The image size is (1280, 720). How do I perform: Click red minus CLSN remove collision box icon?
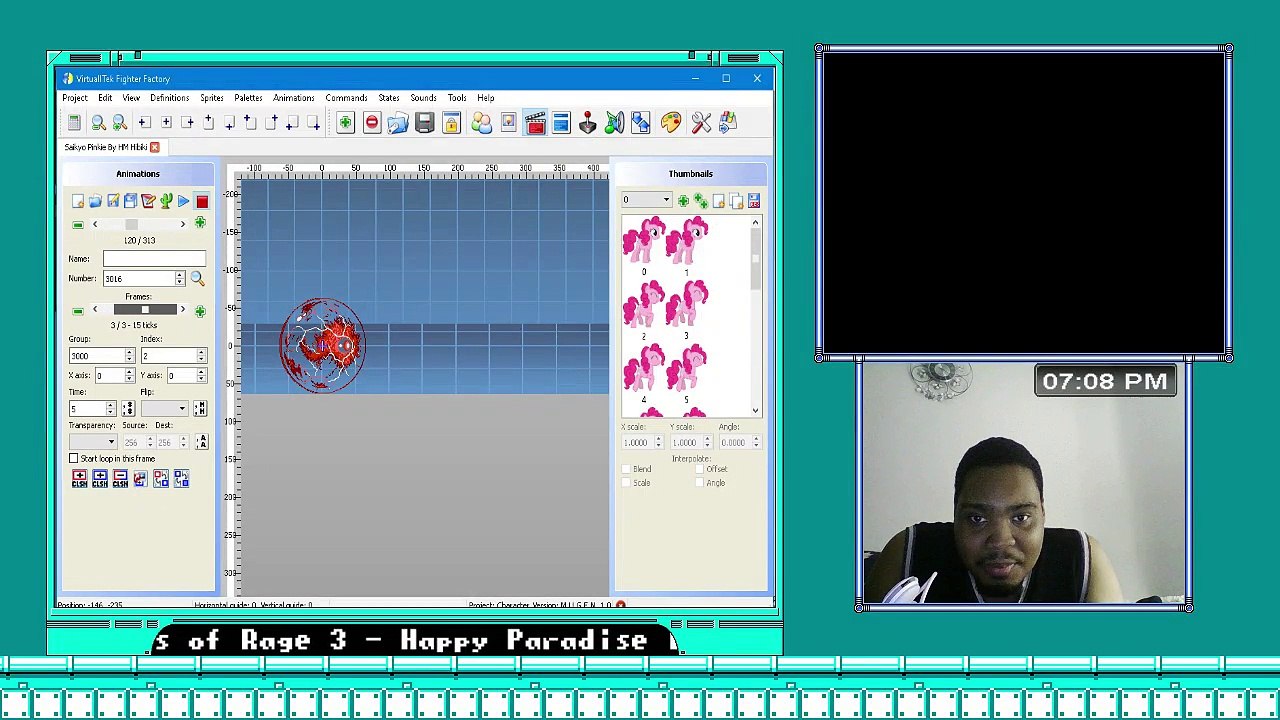tap(120, 479)
